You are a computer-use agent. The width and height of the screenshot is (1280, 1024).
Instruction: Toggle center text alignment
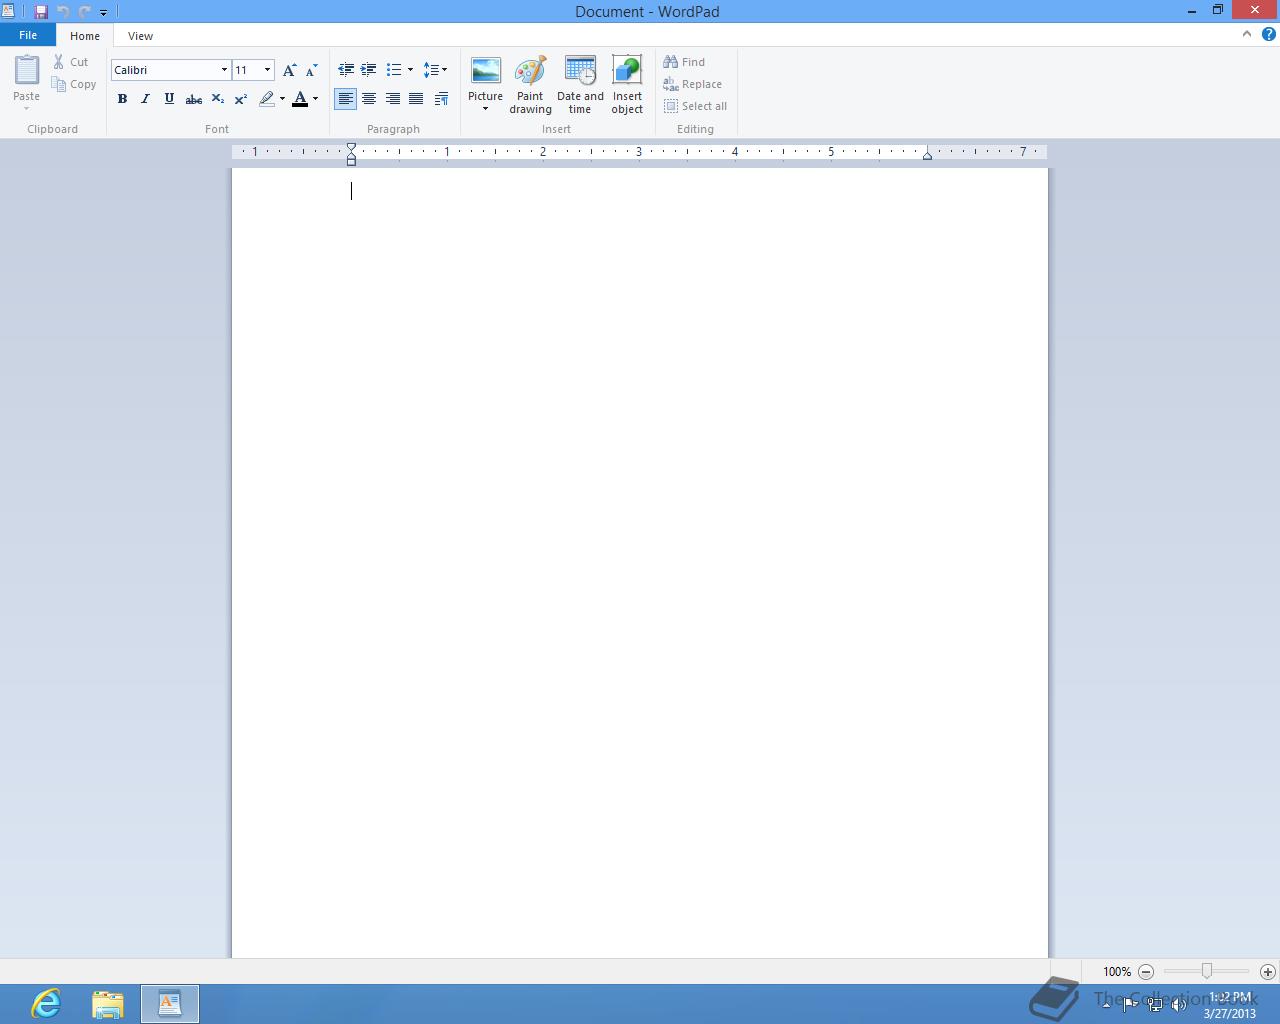[x=369, y=99]
